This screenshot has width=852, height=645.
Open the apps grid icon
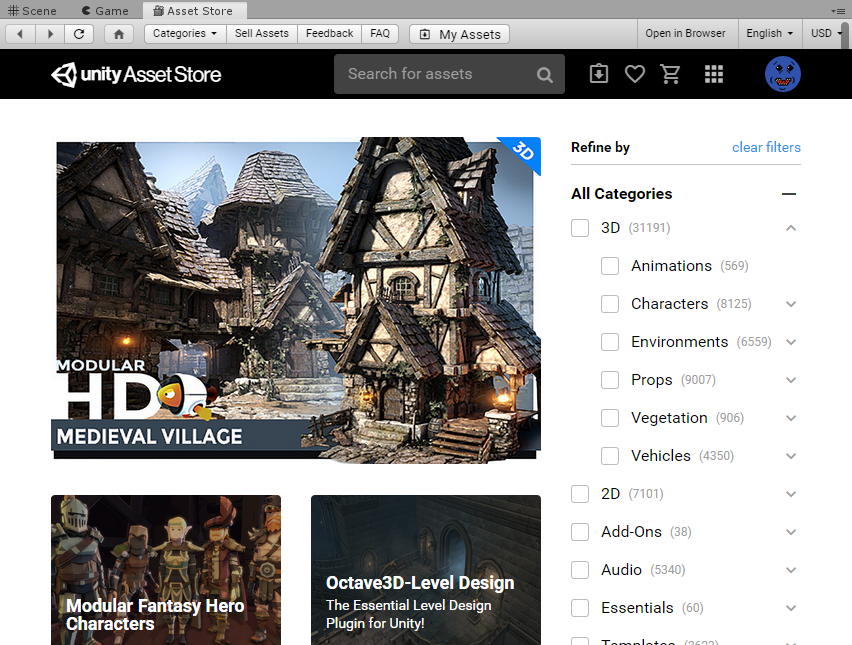tap(713, 74)
